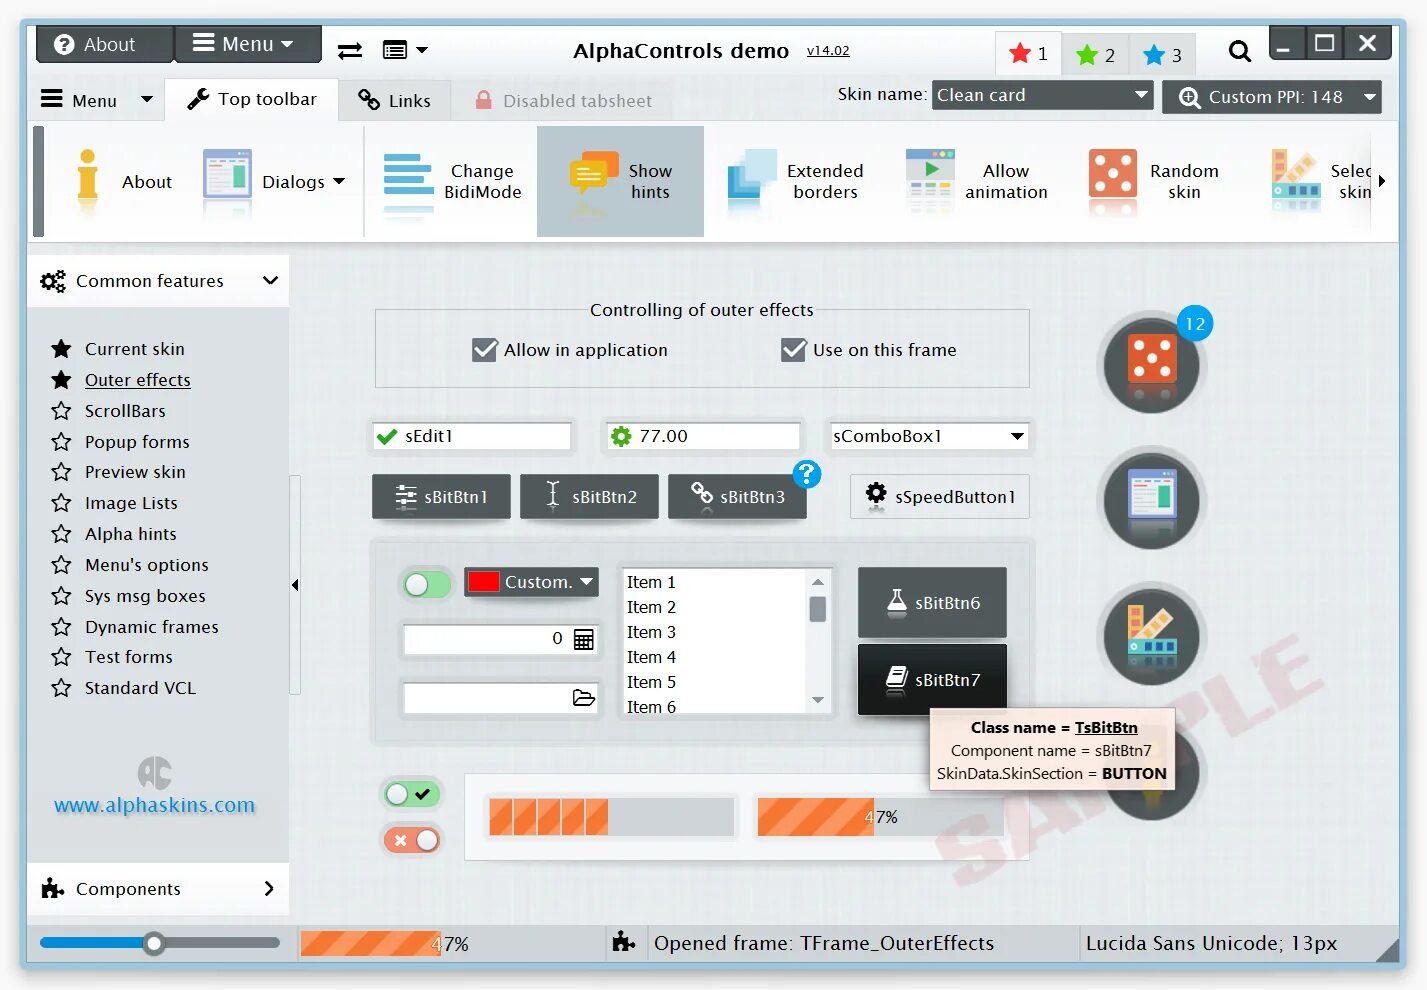Click the sBitBtn7 dark button
Viewport: 1427px width, 990px height.
932,680
